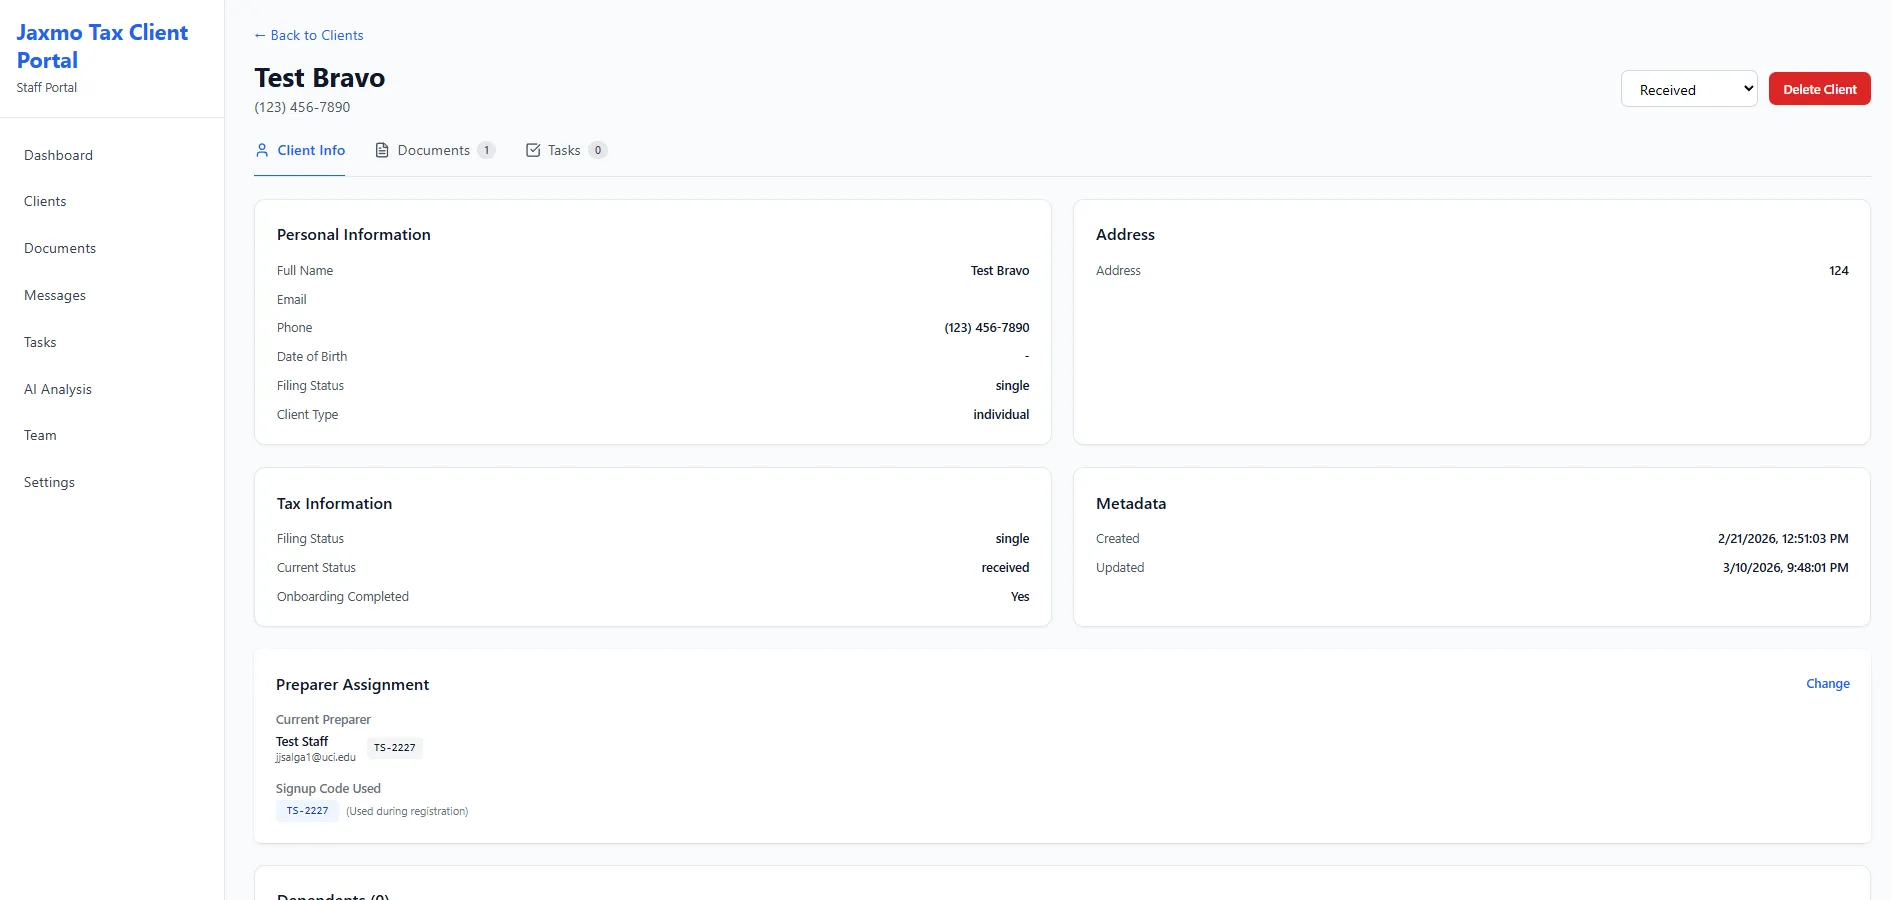Click the back arrow next to Back to Clients
Image resolution: width=1891 pixels, height=900 pixels.
260,35
